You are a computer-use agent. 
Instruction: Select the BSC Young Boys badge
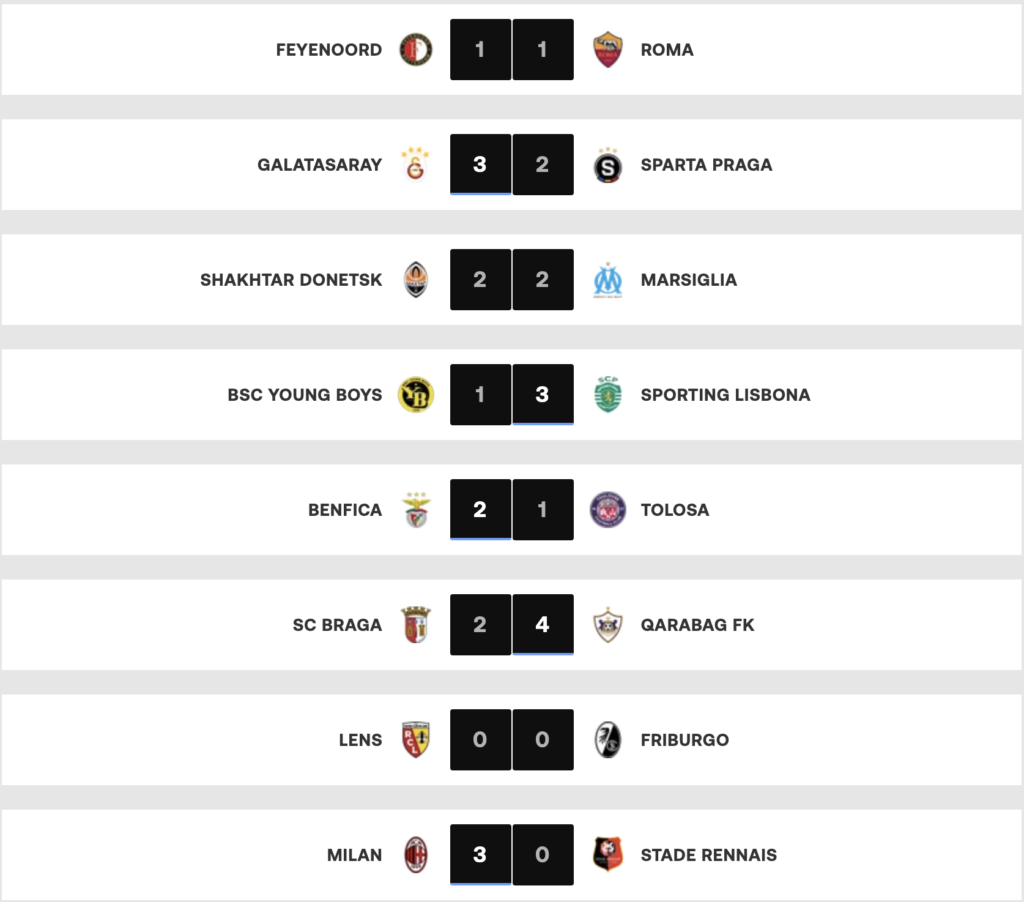pyautogui.click(x=416, y=395)
